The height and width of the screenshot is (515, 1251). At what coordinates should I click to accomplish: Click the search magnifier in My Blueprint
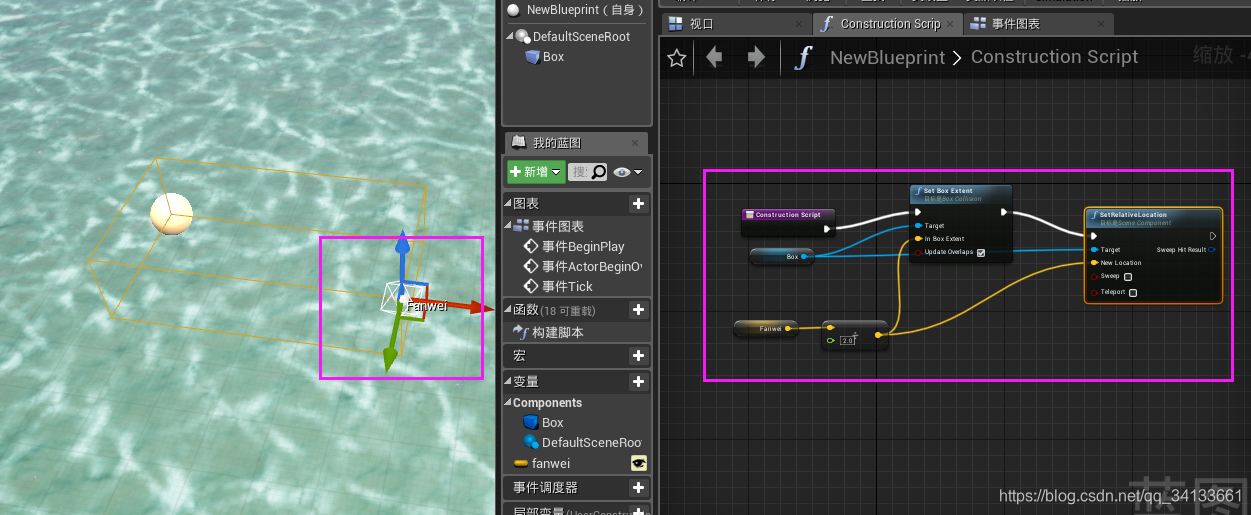599,172
